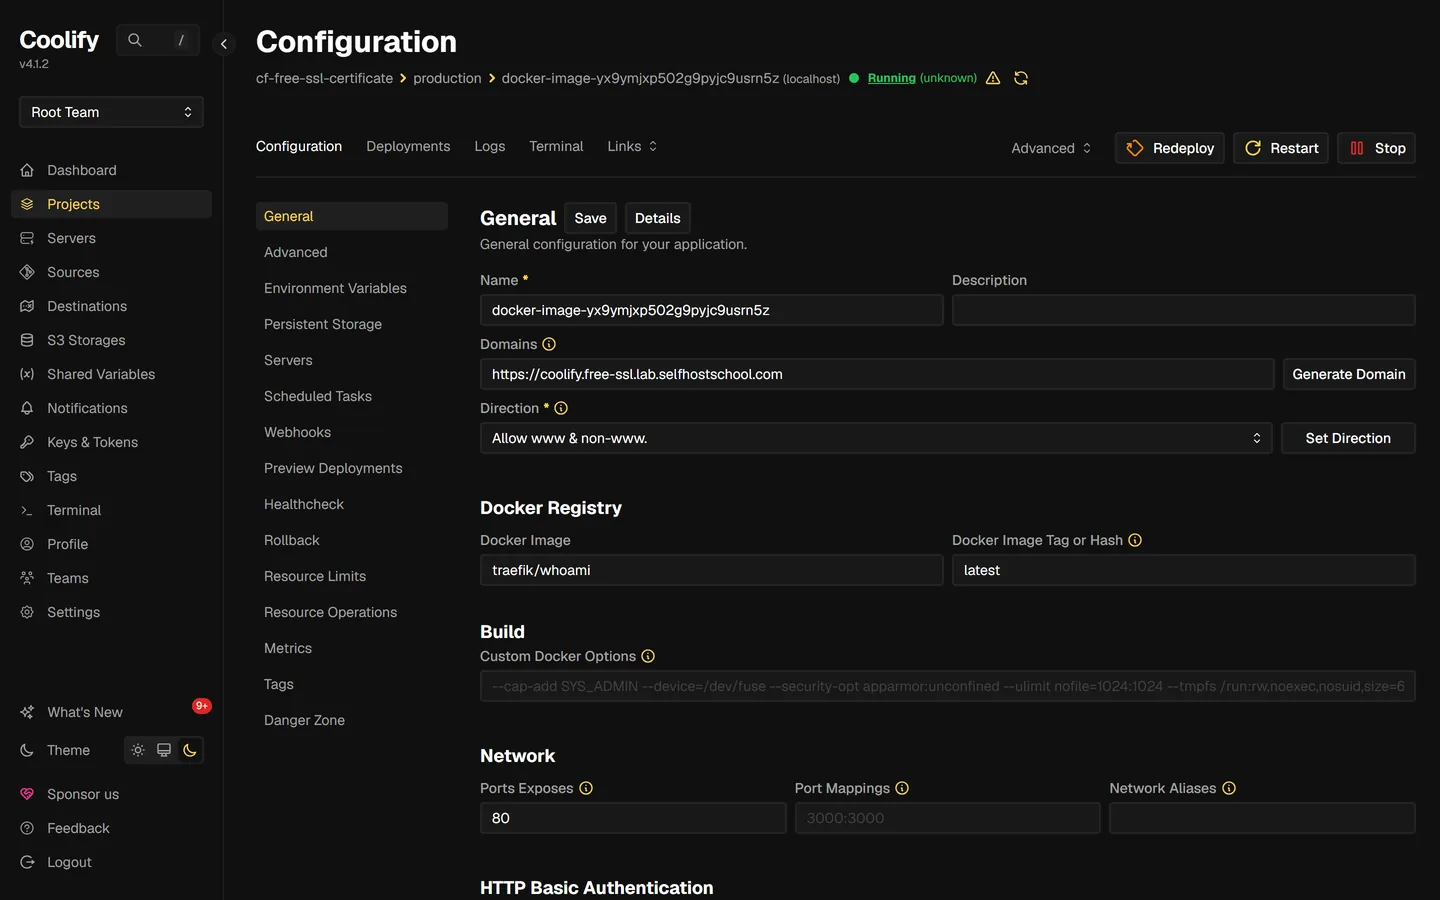Open What's New announcements
Screen dimensions: 1440x900
111,712
